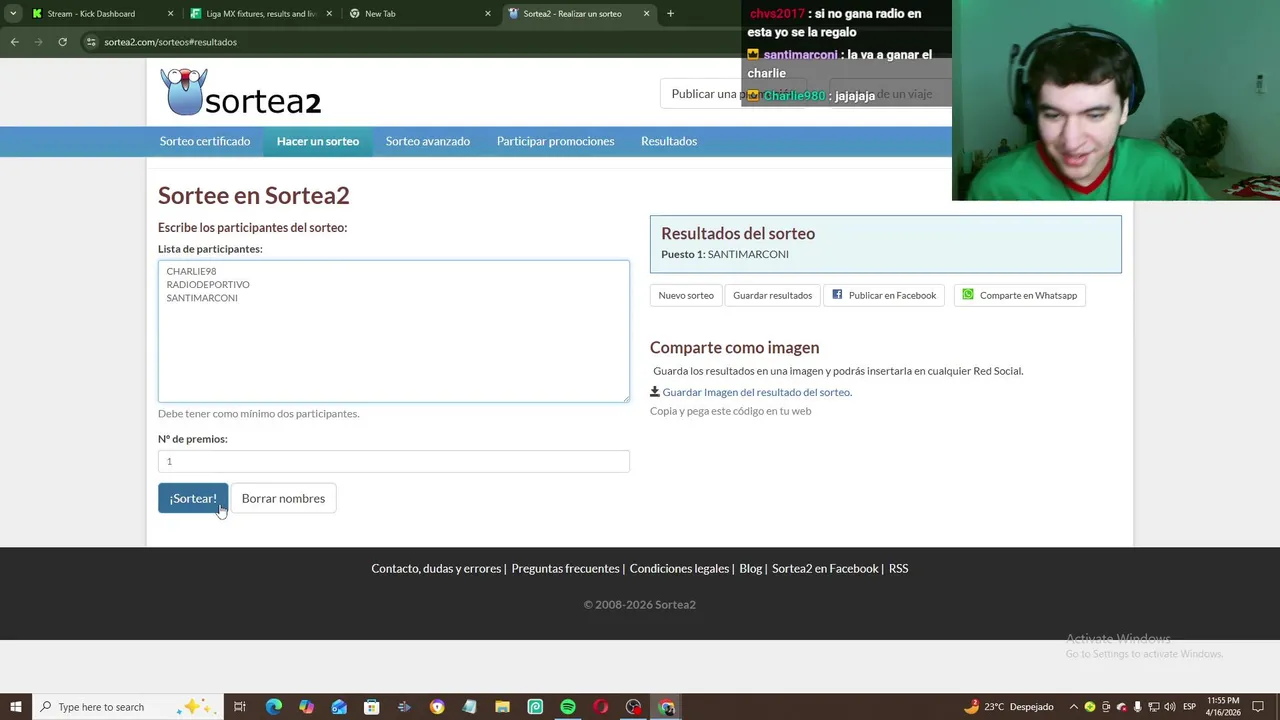The image size is (1280, 720).
Task: Click the Nº de premios field
Action: pyautogui.click(x=394, y=461)
